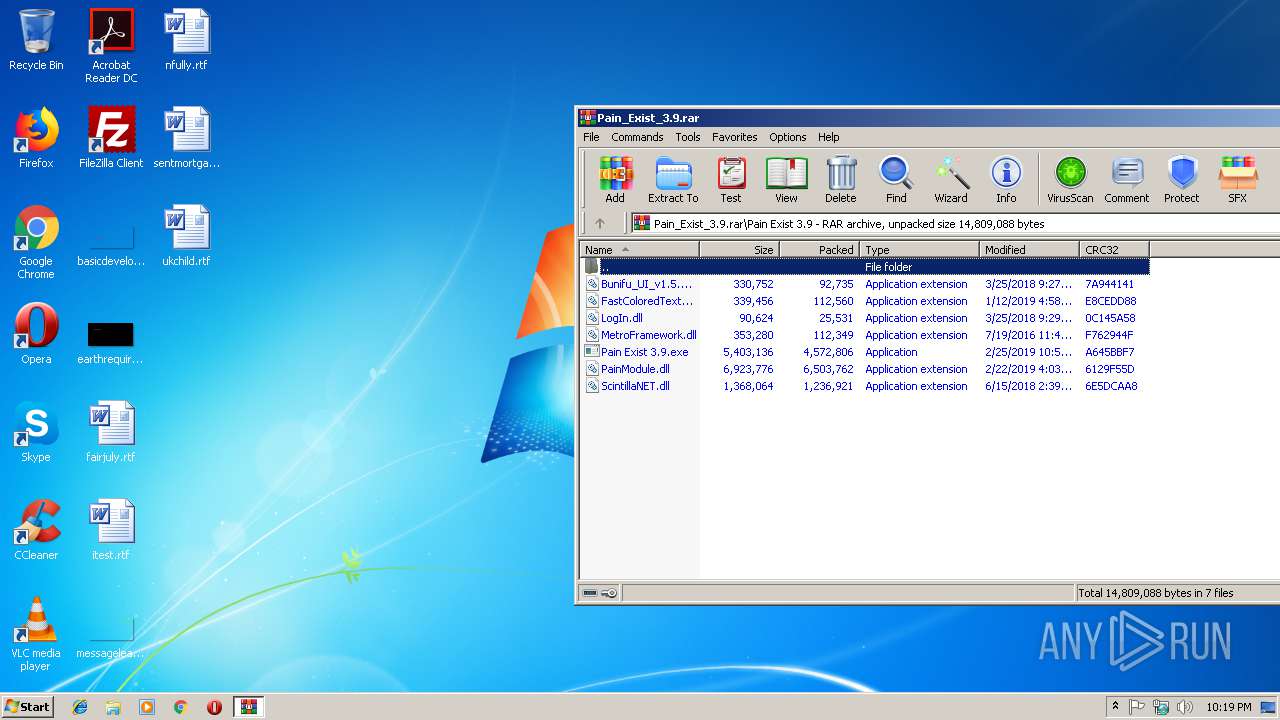Open the Find magnifier tool
This screenshot has height=720, width=1280.
(x=896, y=180)
